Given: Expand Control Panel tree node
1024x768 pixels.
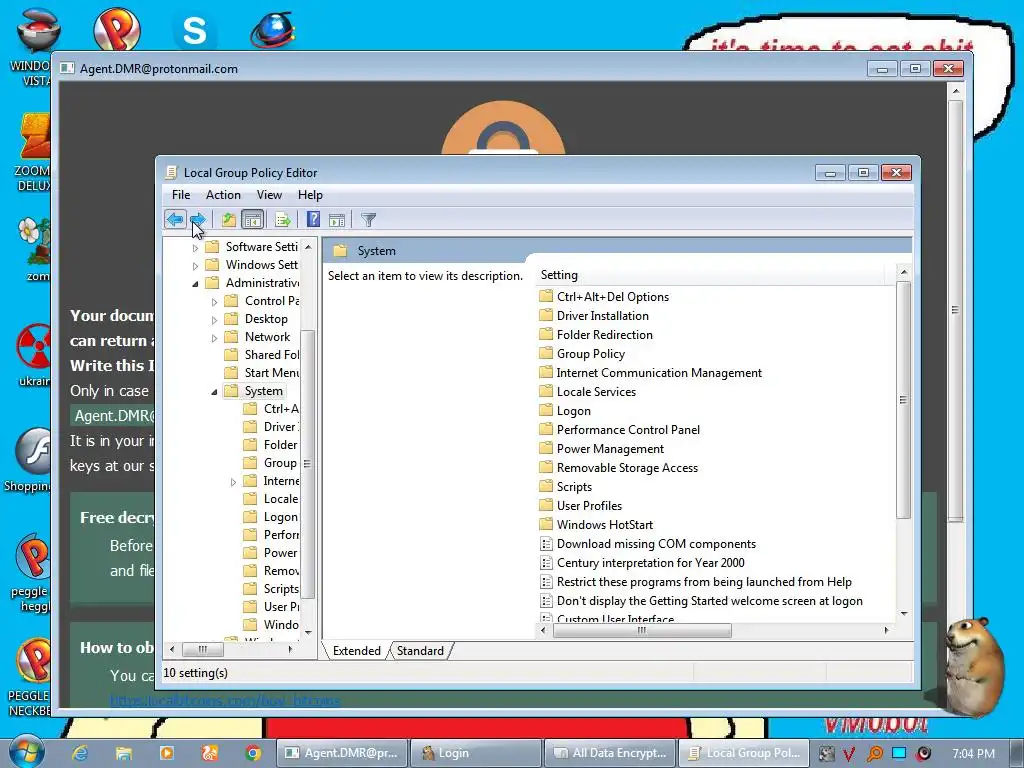Looking at the screenshot, I should (214, 302).
